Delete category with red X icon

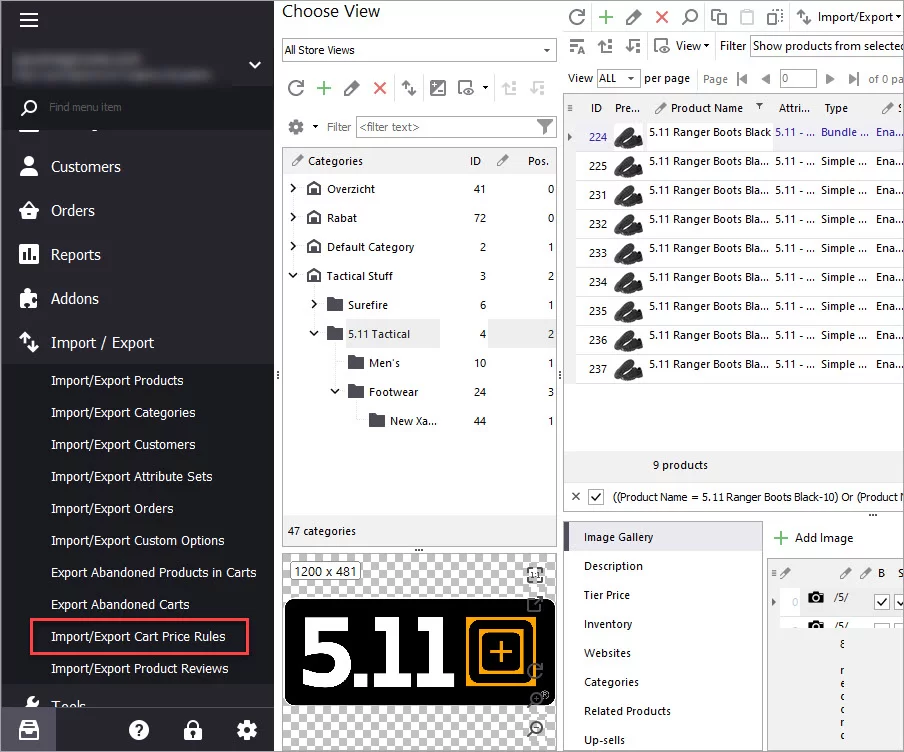click(x=380, y=88)
